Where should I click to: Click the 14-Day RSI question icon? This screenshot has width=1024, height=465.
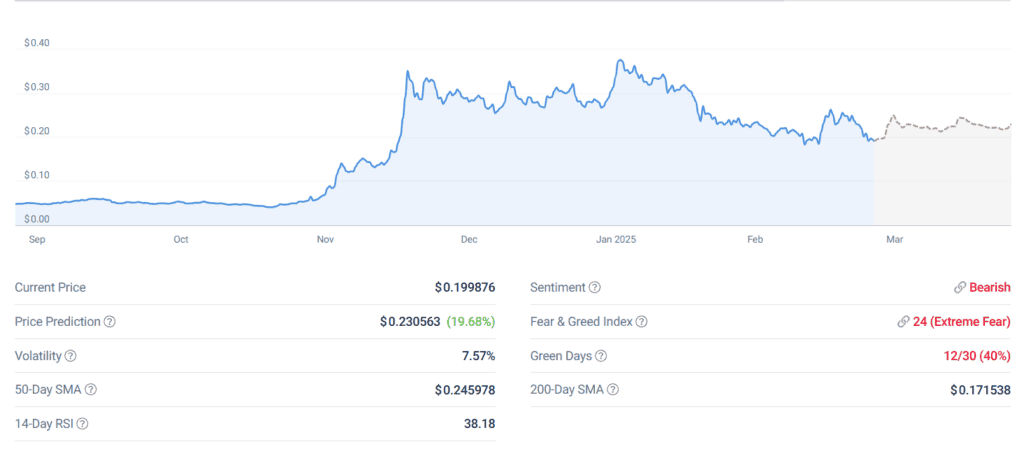click(x=82, y=424)
